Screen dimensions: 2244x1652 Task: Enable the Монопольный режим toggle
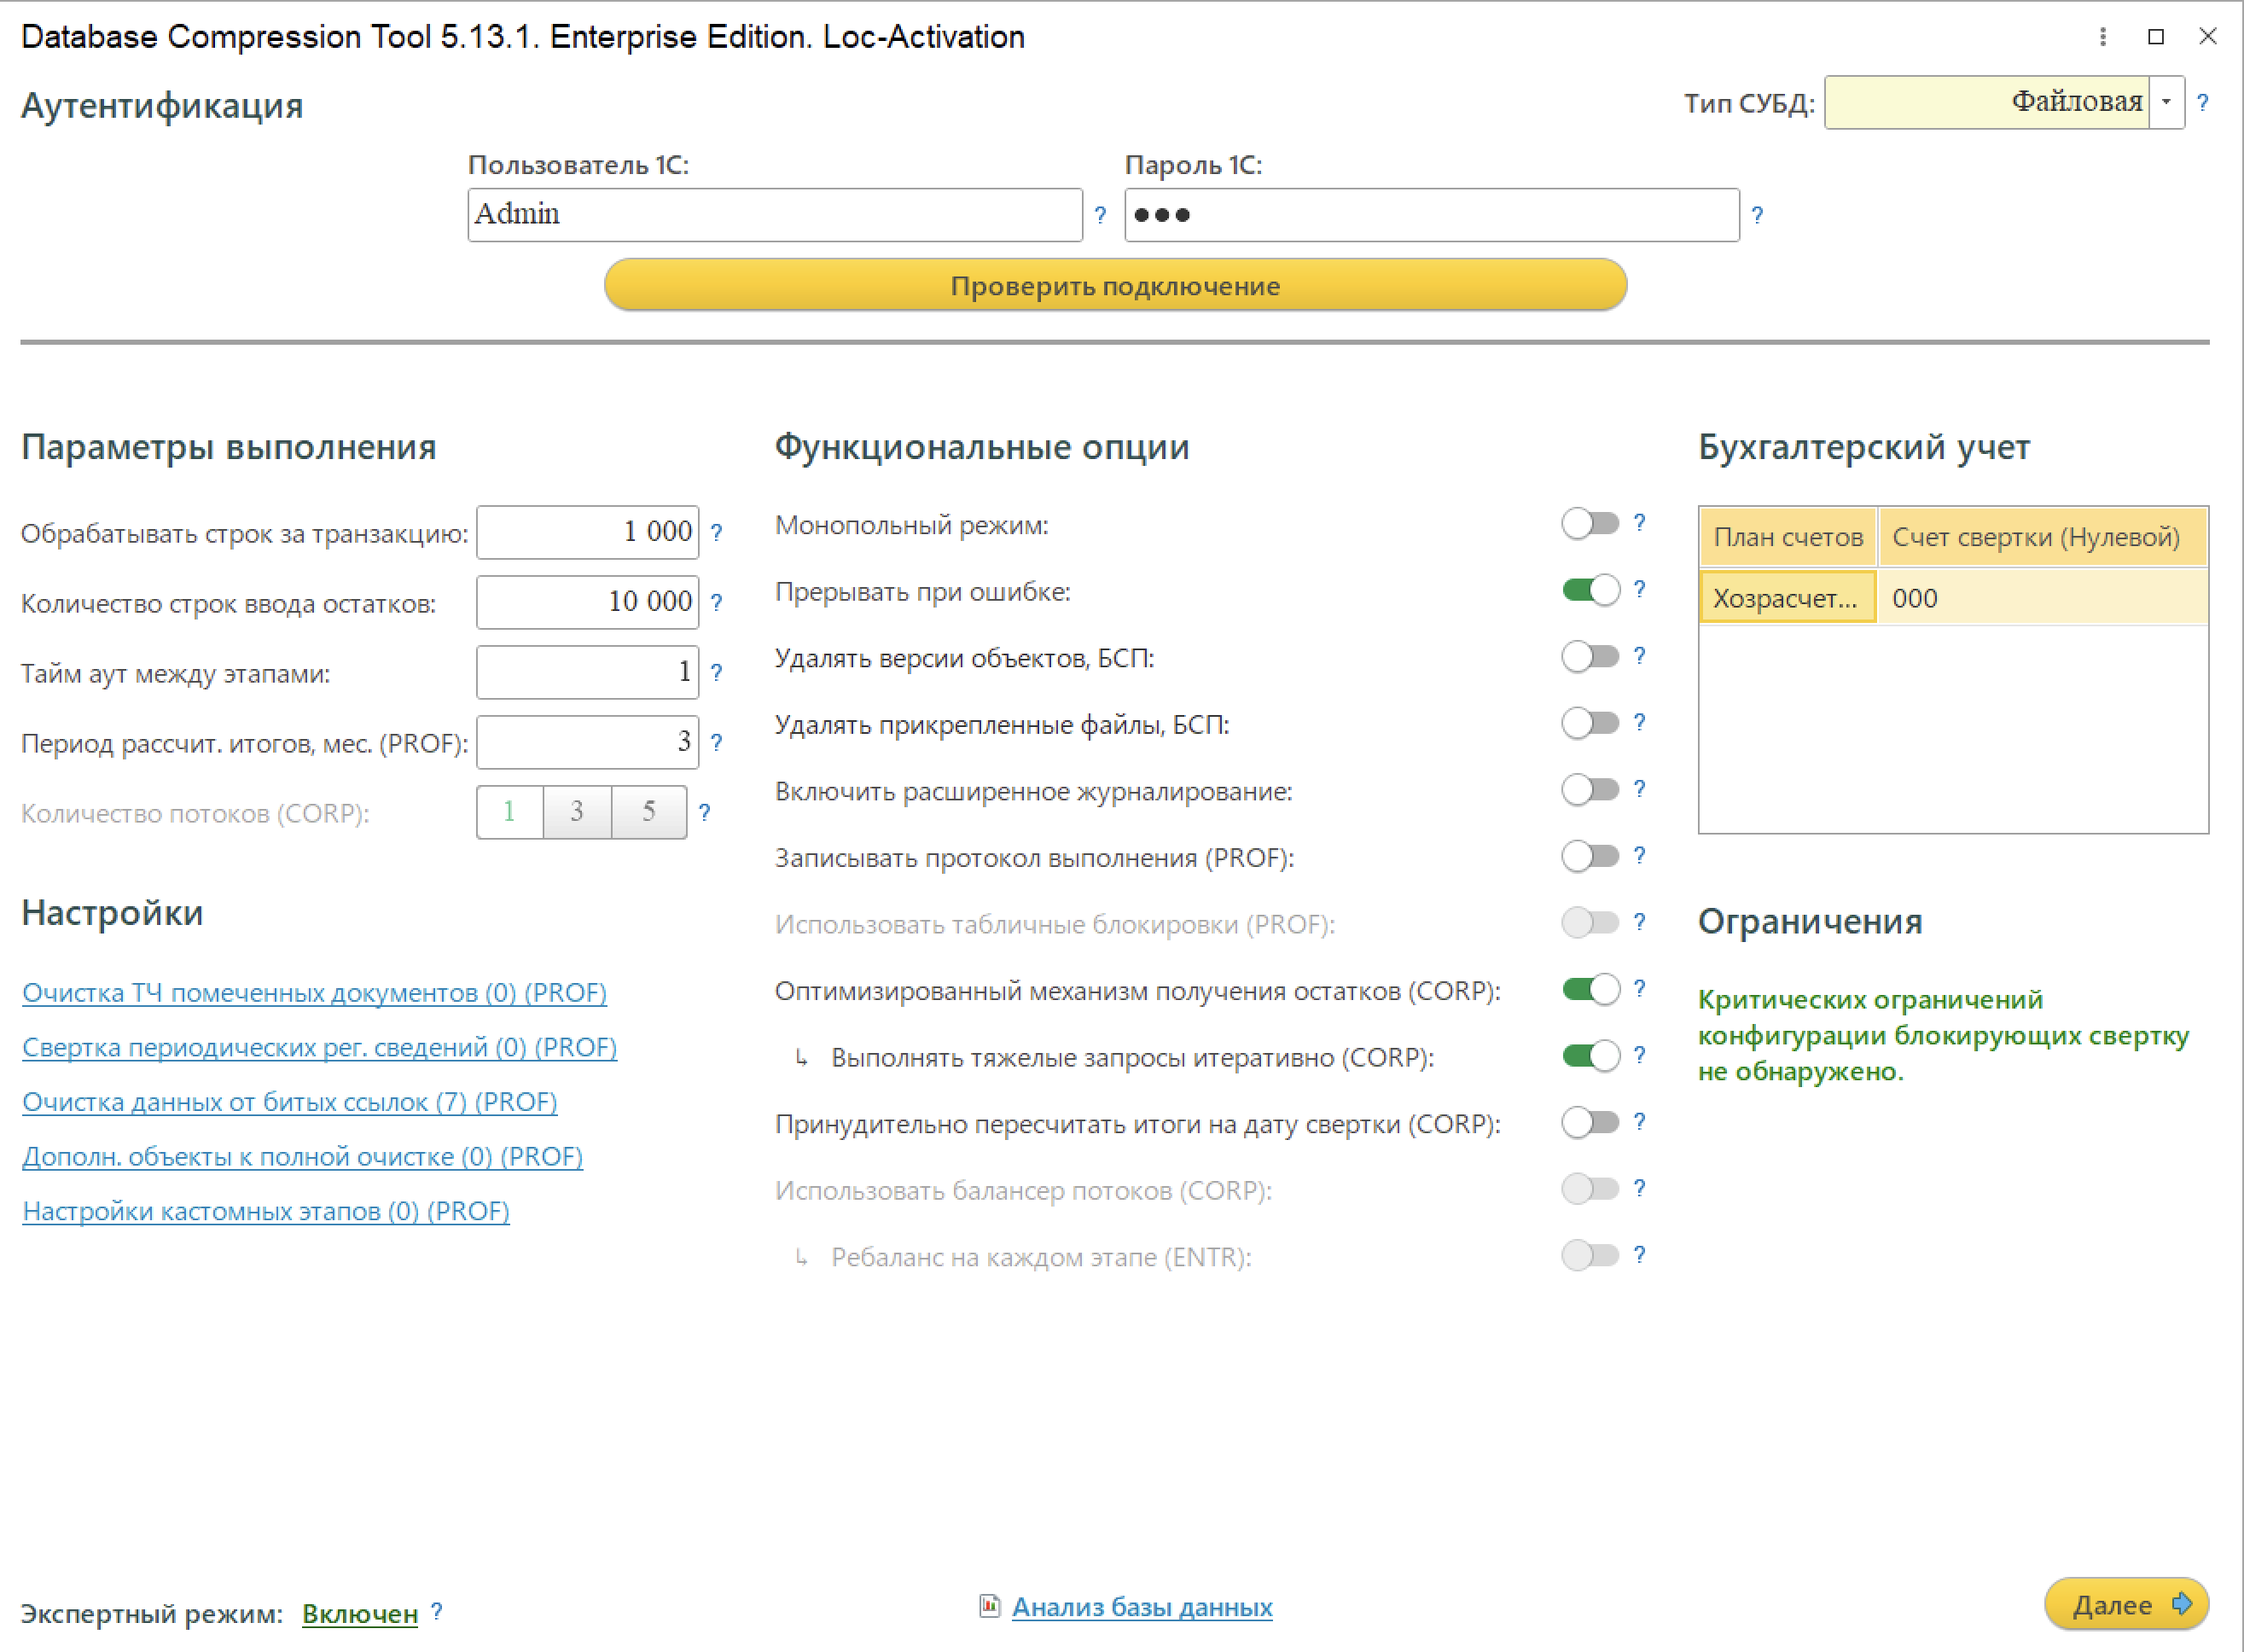coord(1590,524)
